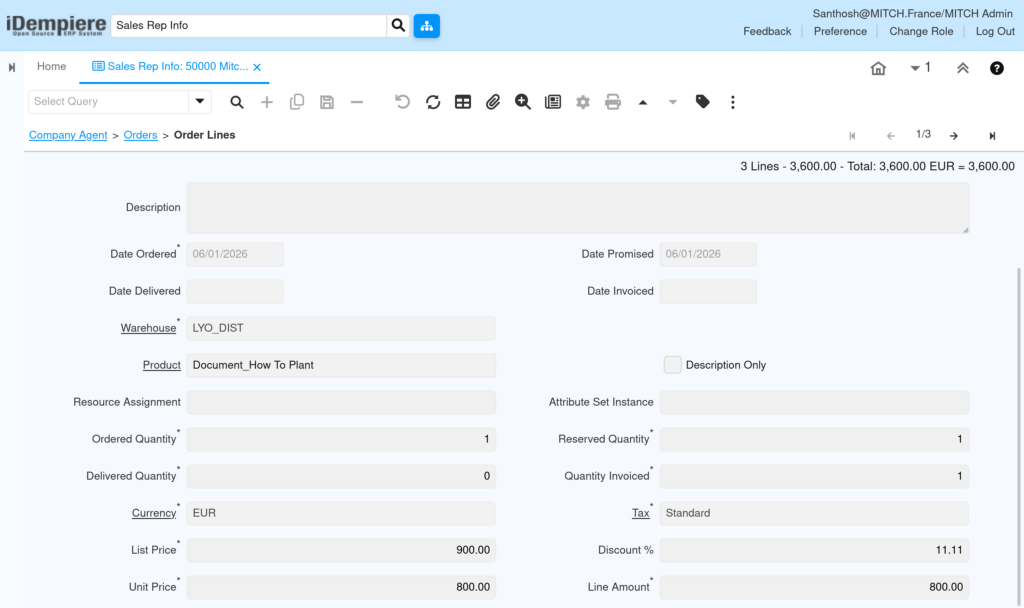Click the vertical scrollbar on right
The image size is (1024, 608).
(1019, 436)
